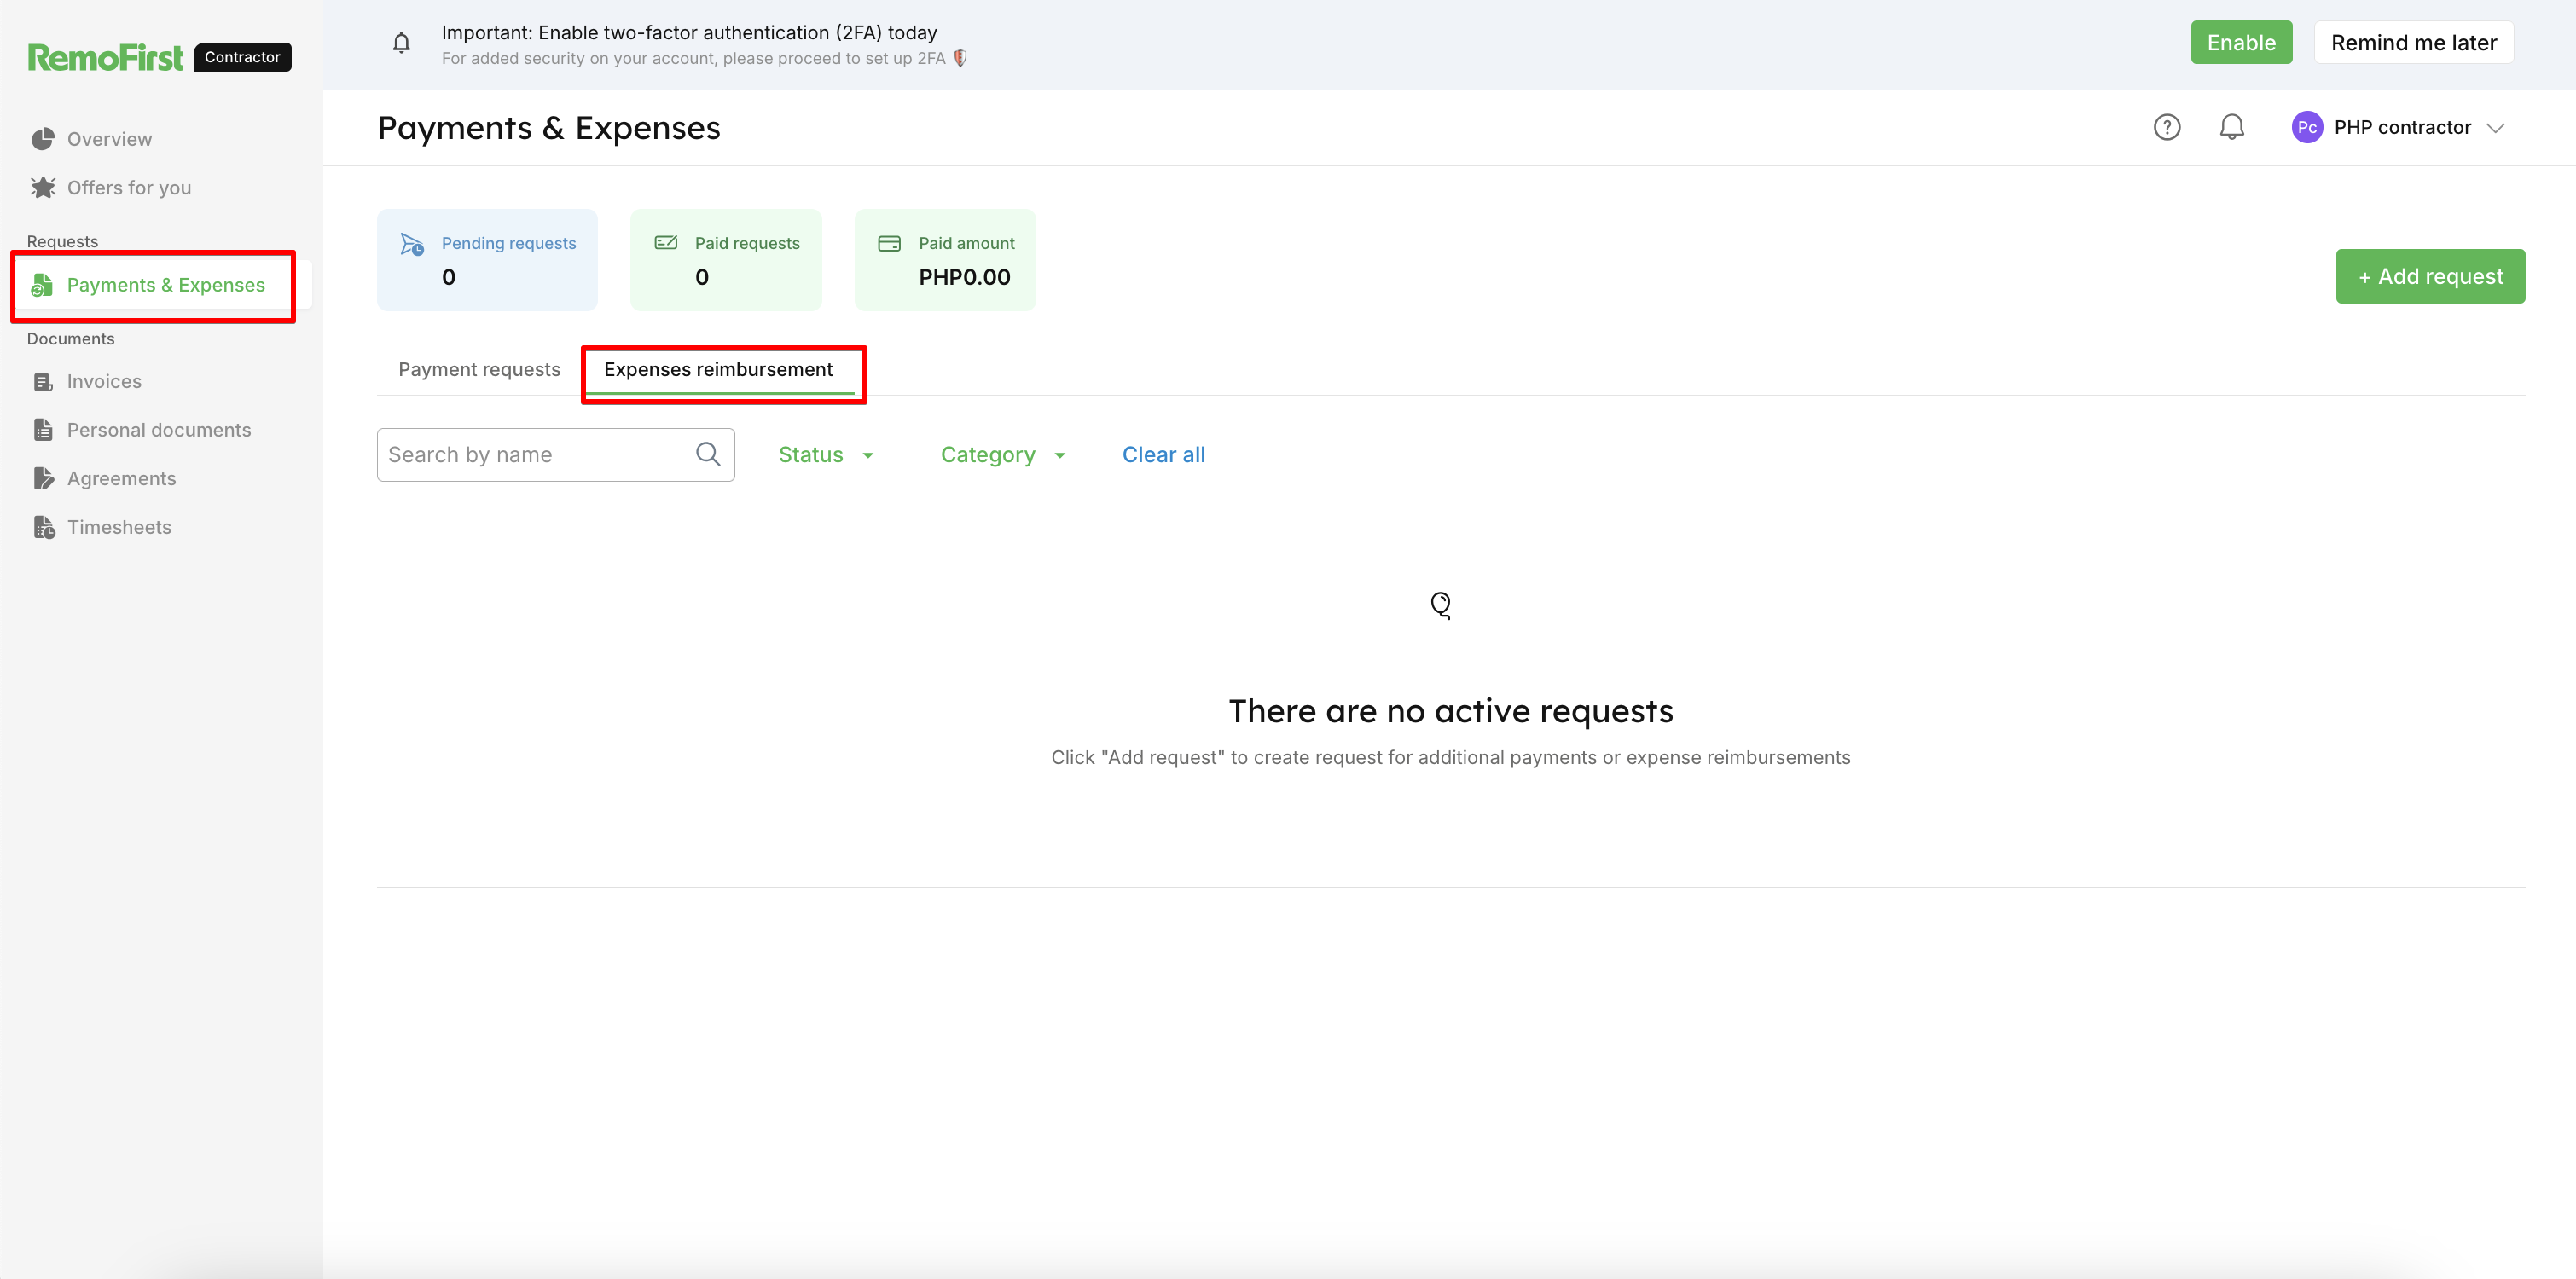2576x1279 pixels.
Task: Open notifications bell in the page header
Action: tap(2231, 127)
